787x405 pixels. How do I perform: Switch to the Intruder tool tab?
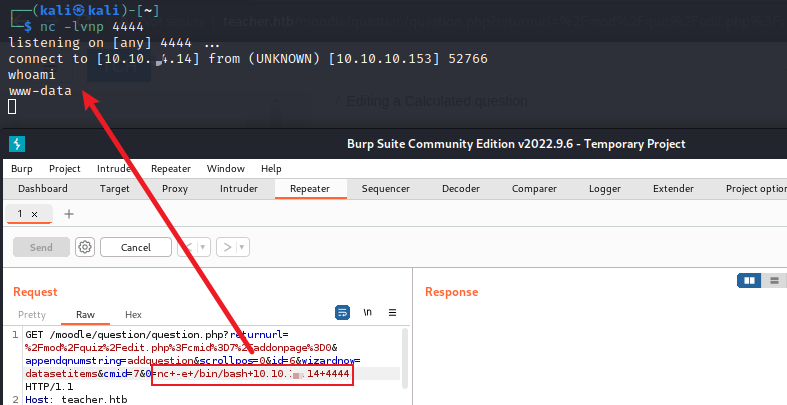click(239, 189)
